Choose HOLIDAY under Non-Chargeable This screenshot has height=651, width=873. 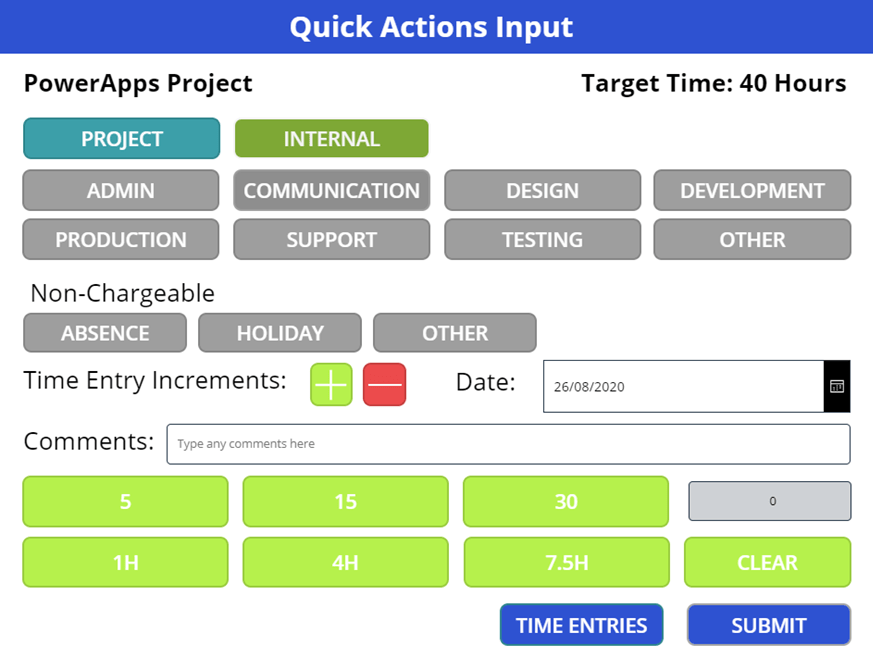[279, 333]
